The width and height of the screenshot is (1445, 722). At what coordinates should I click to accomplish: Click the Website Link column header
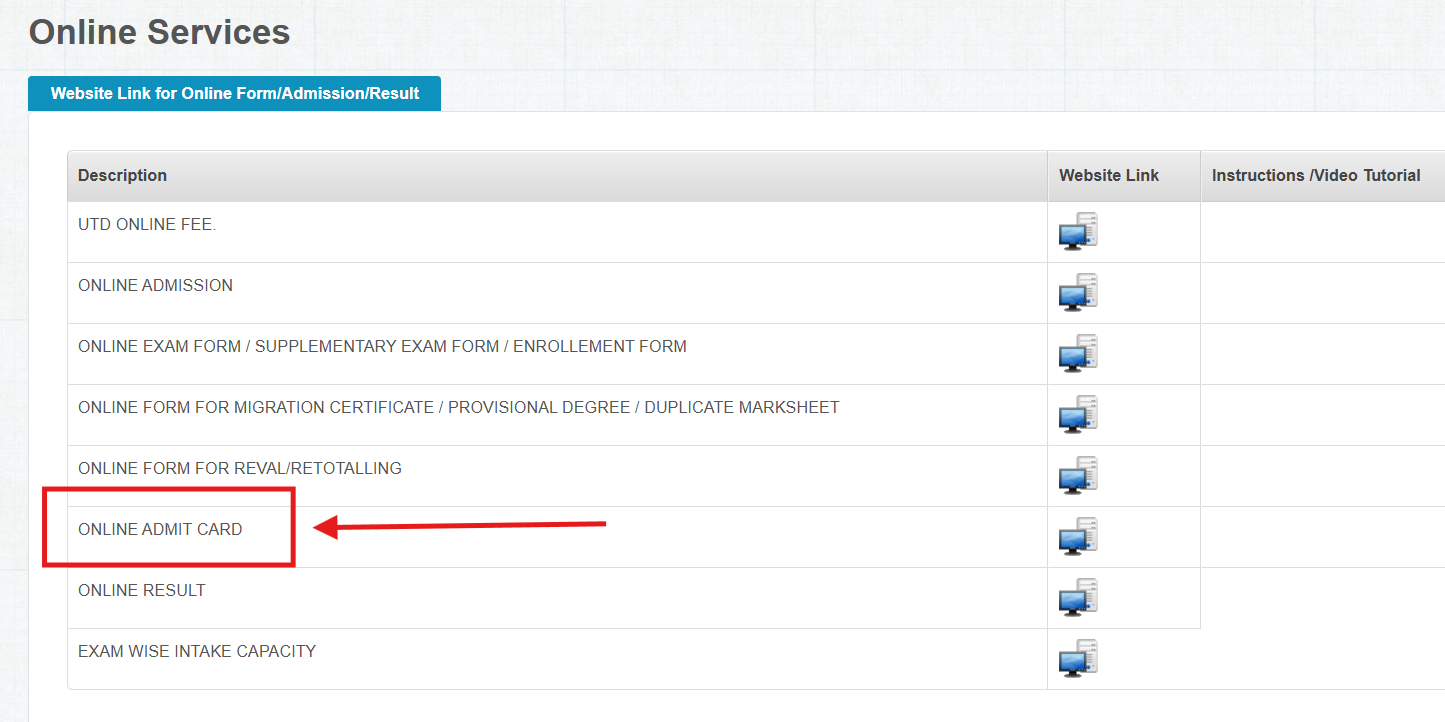tap(1108, 176)
